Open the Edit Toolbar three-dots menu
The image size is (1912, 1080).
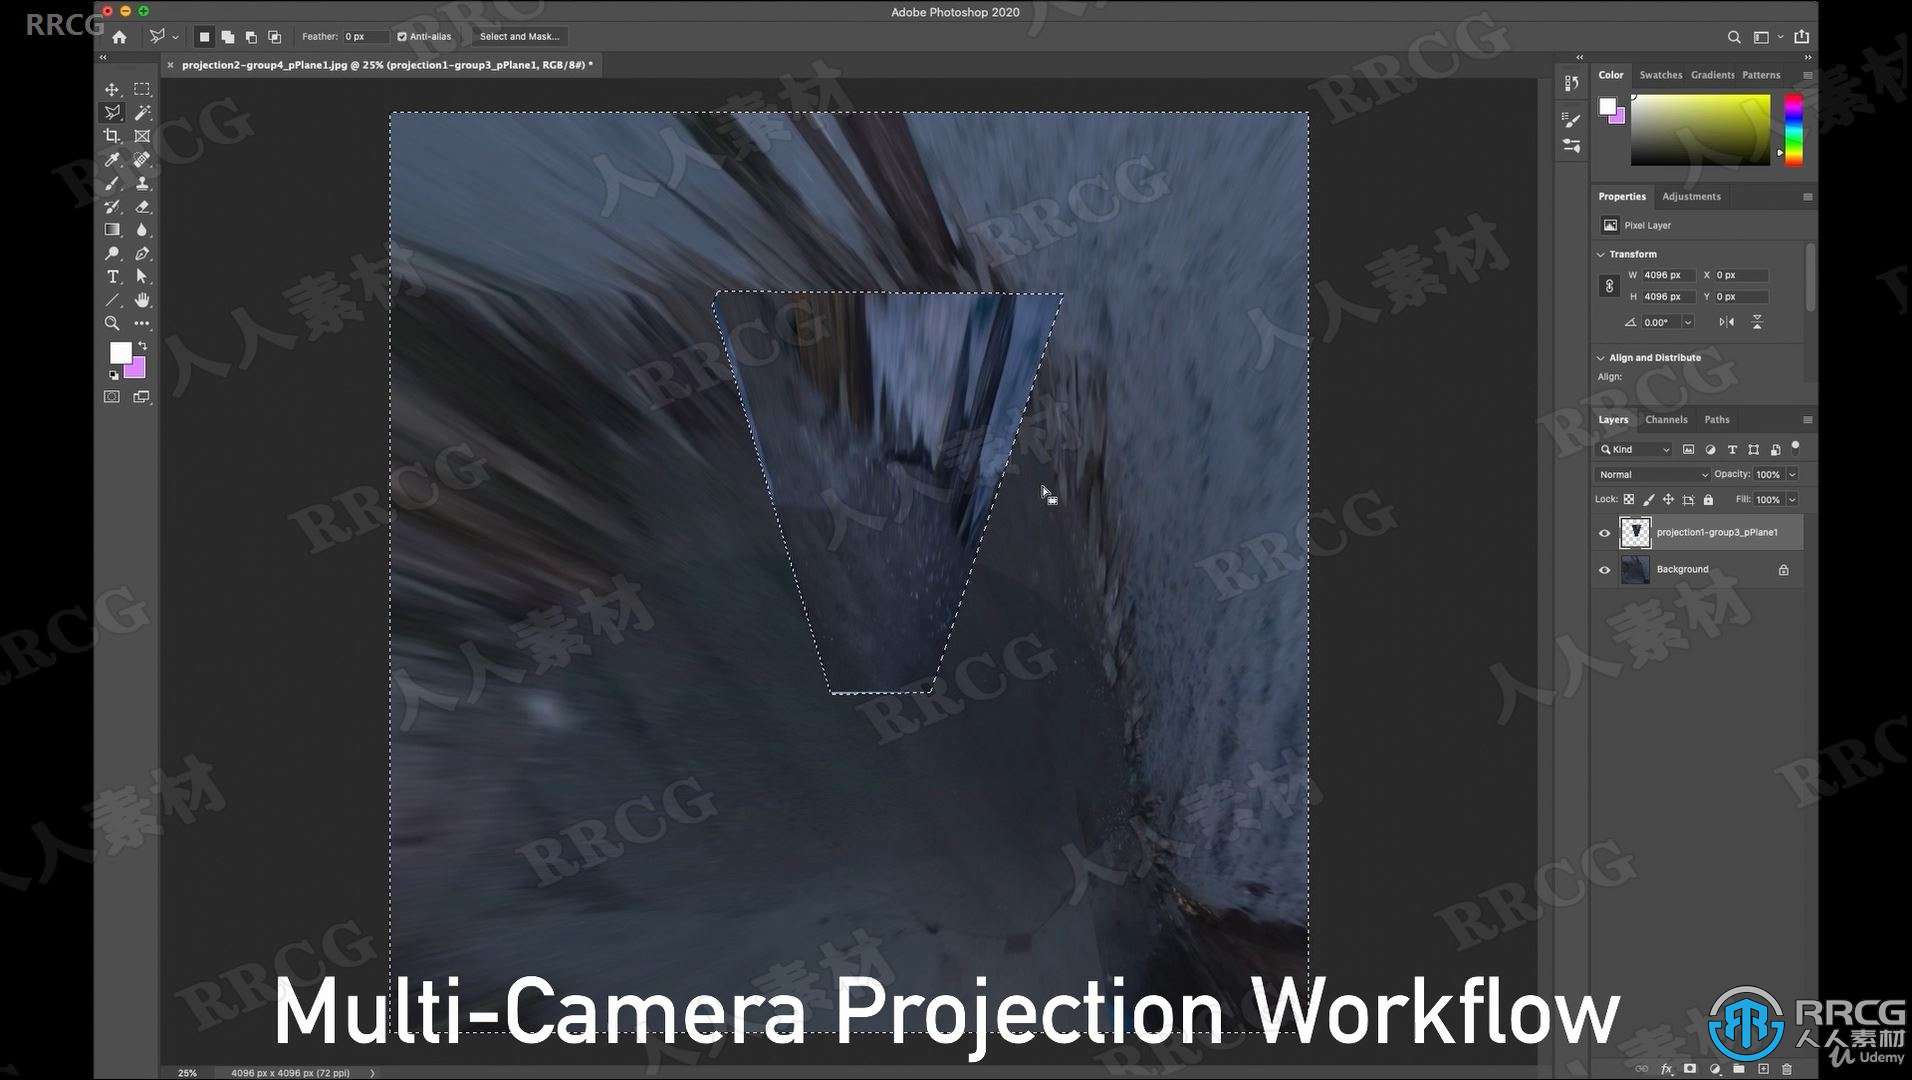[142, 324]
